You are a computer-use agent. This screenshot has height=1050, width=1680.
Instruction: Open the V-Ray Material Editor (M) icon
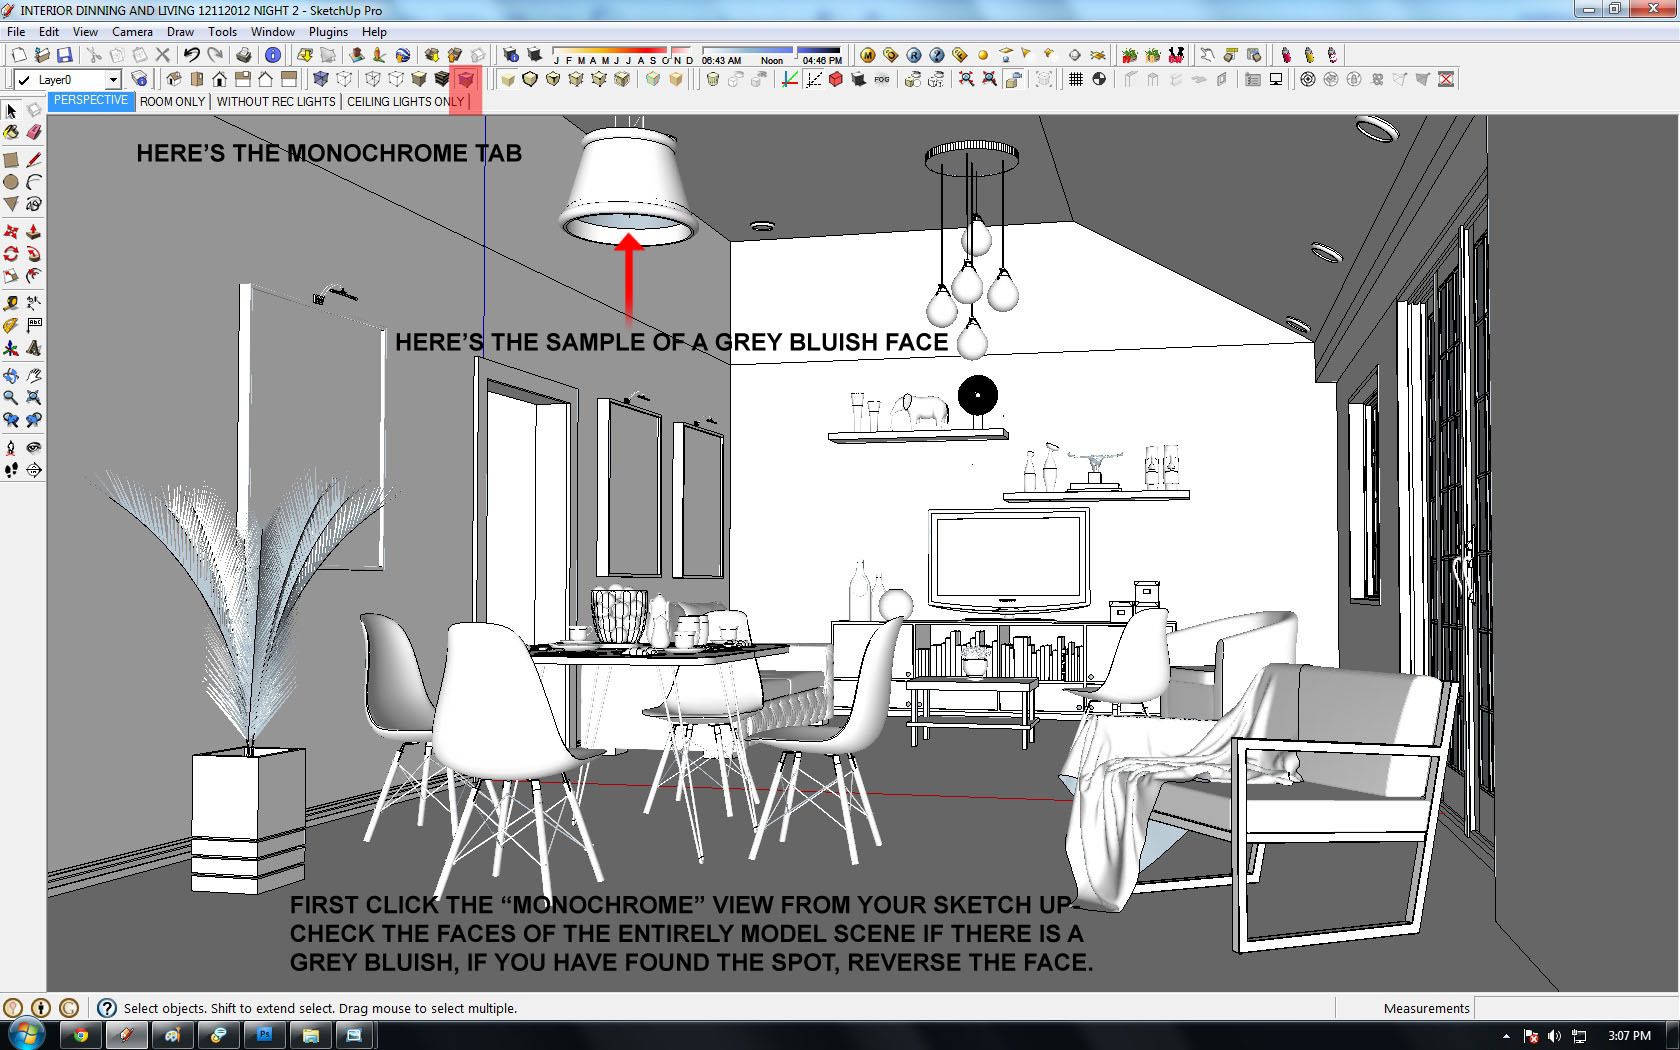pos(867,55)
